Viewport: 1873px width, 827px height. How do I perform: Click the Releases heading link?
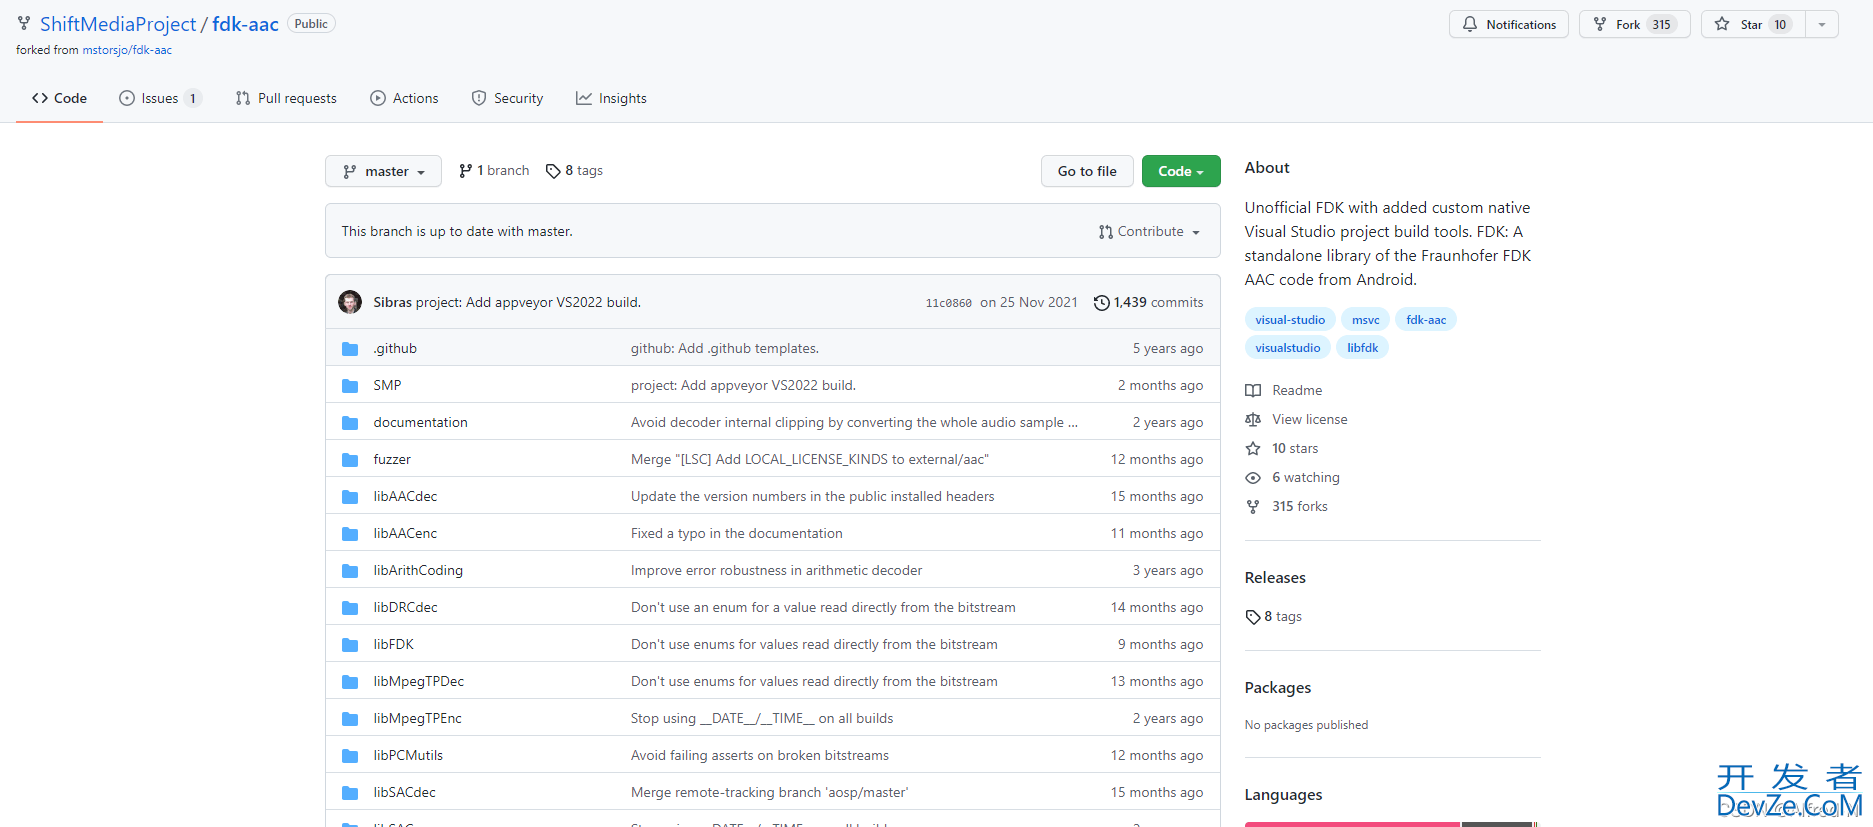(1275, 578)
